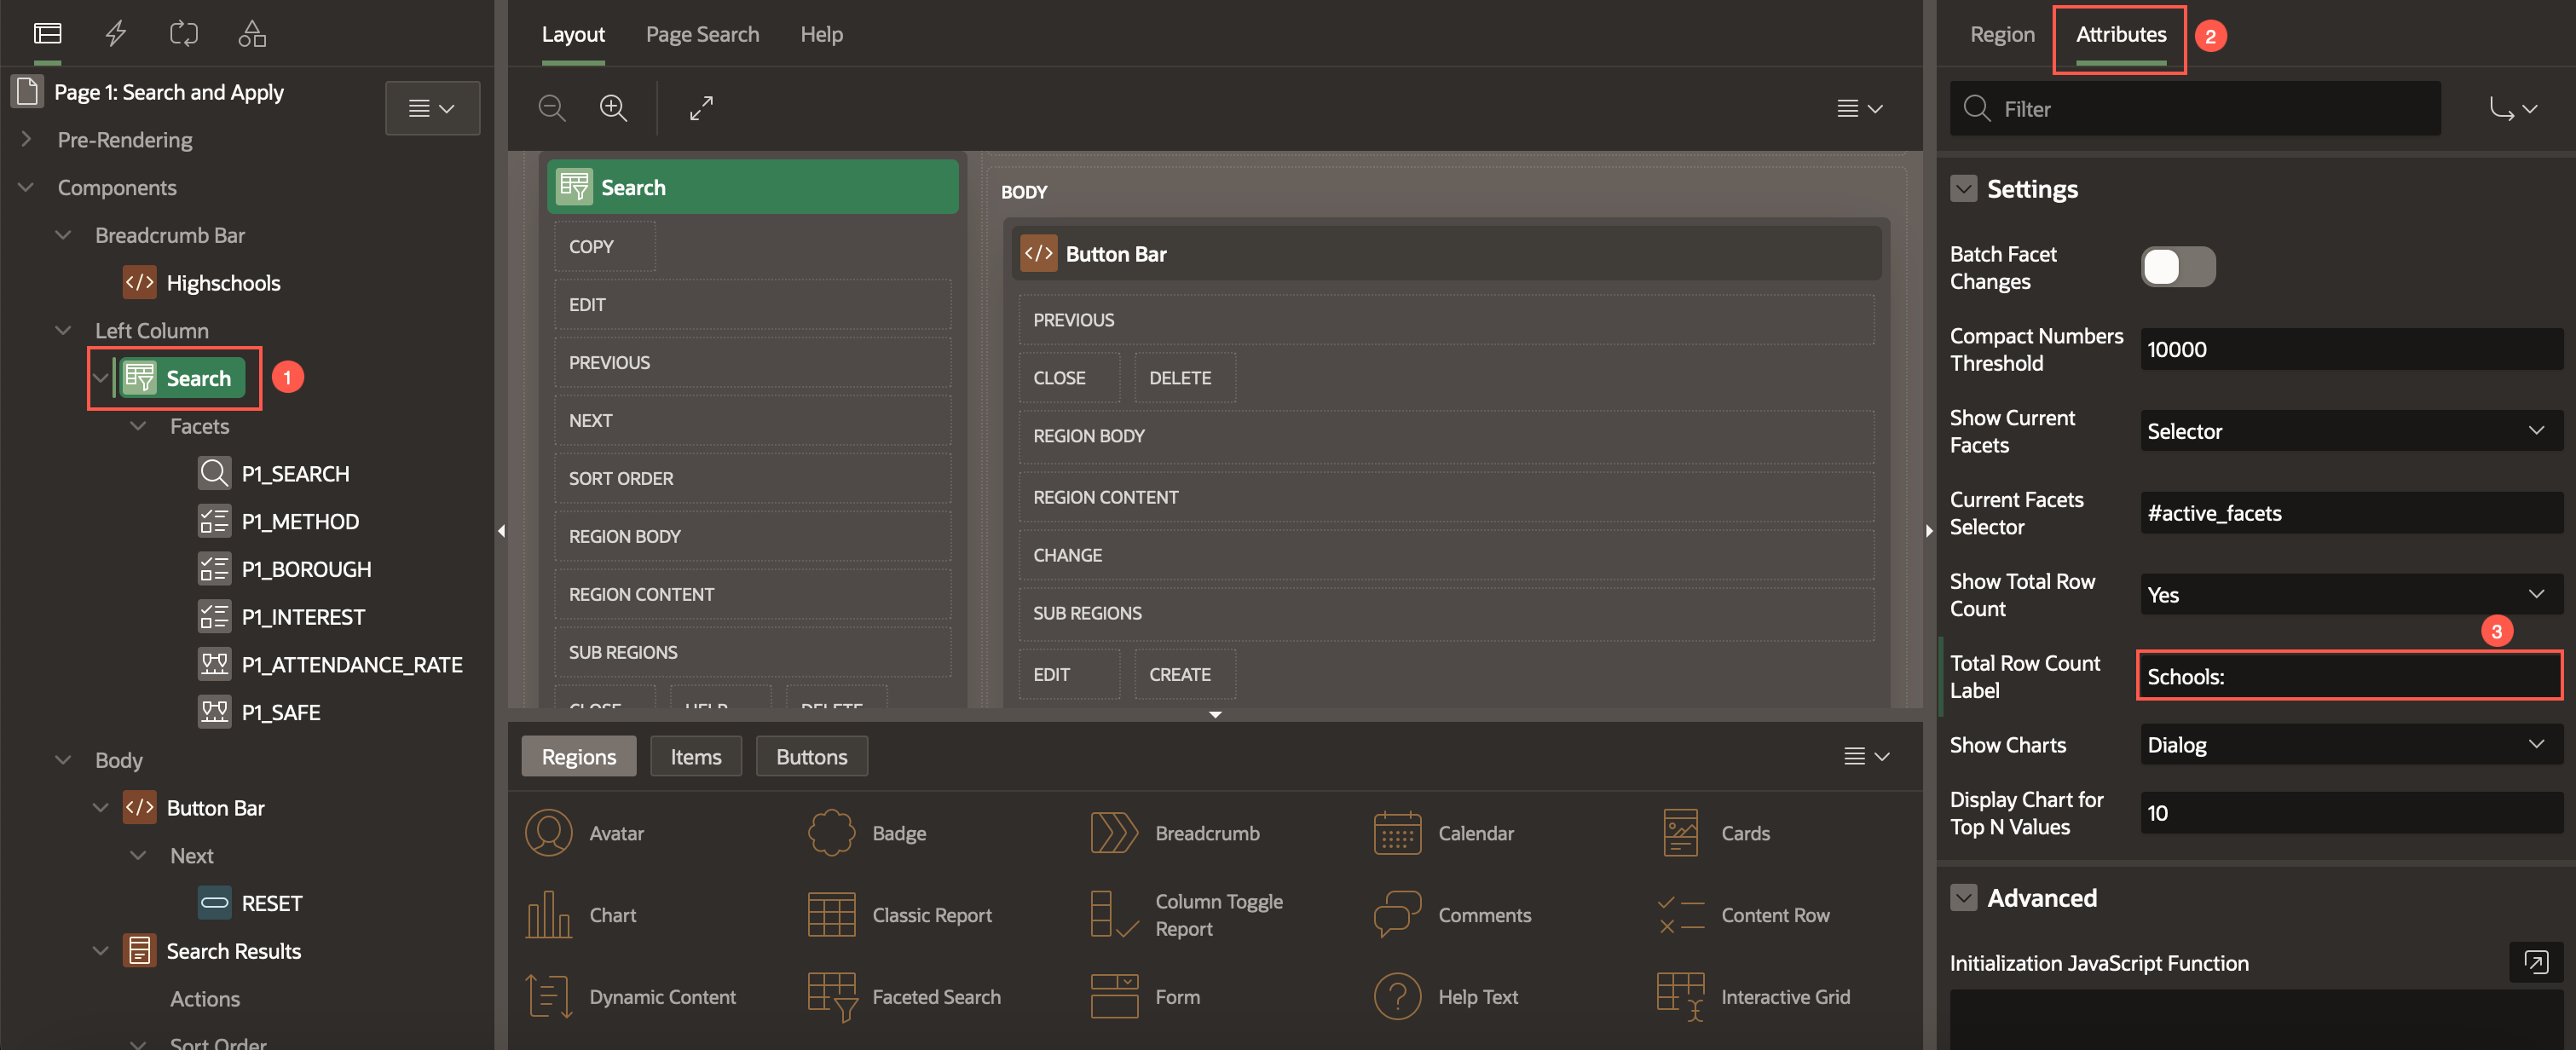
Task: Show the Items gallery
Action: [696, 757]
